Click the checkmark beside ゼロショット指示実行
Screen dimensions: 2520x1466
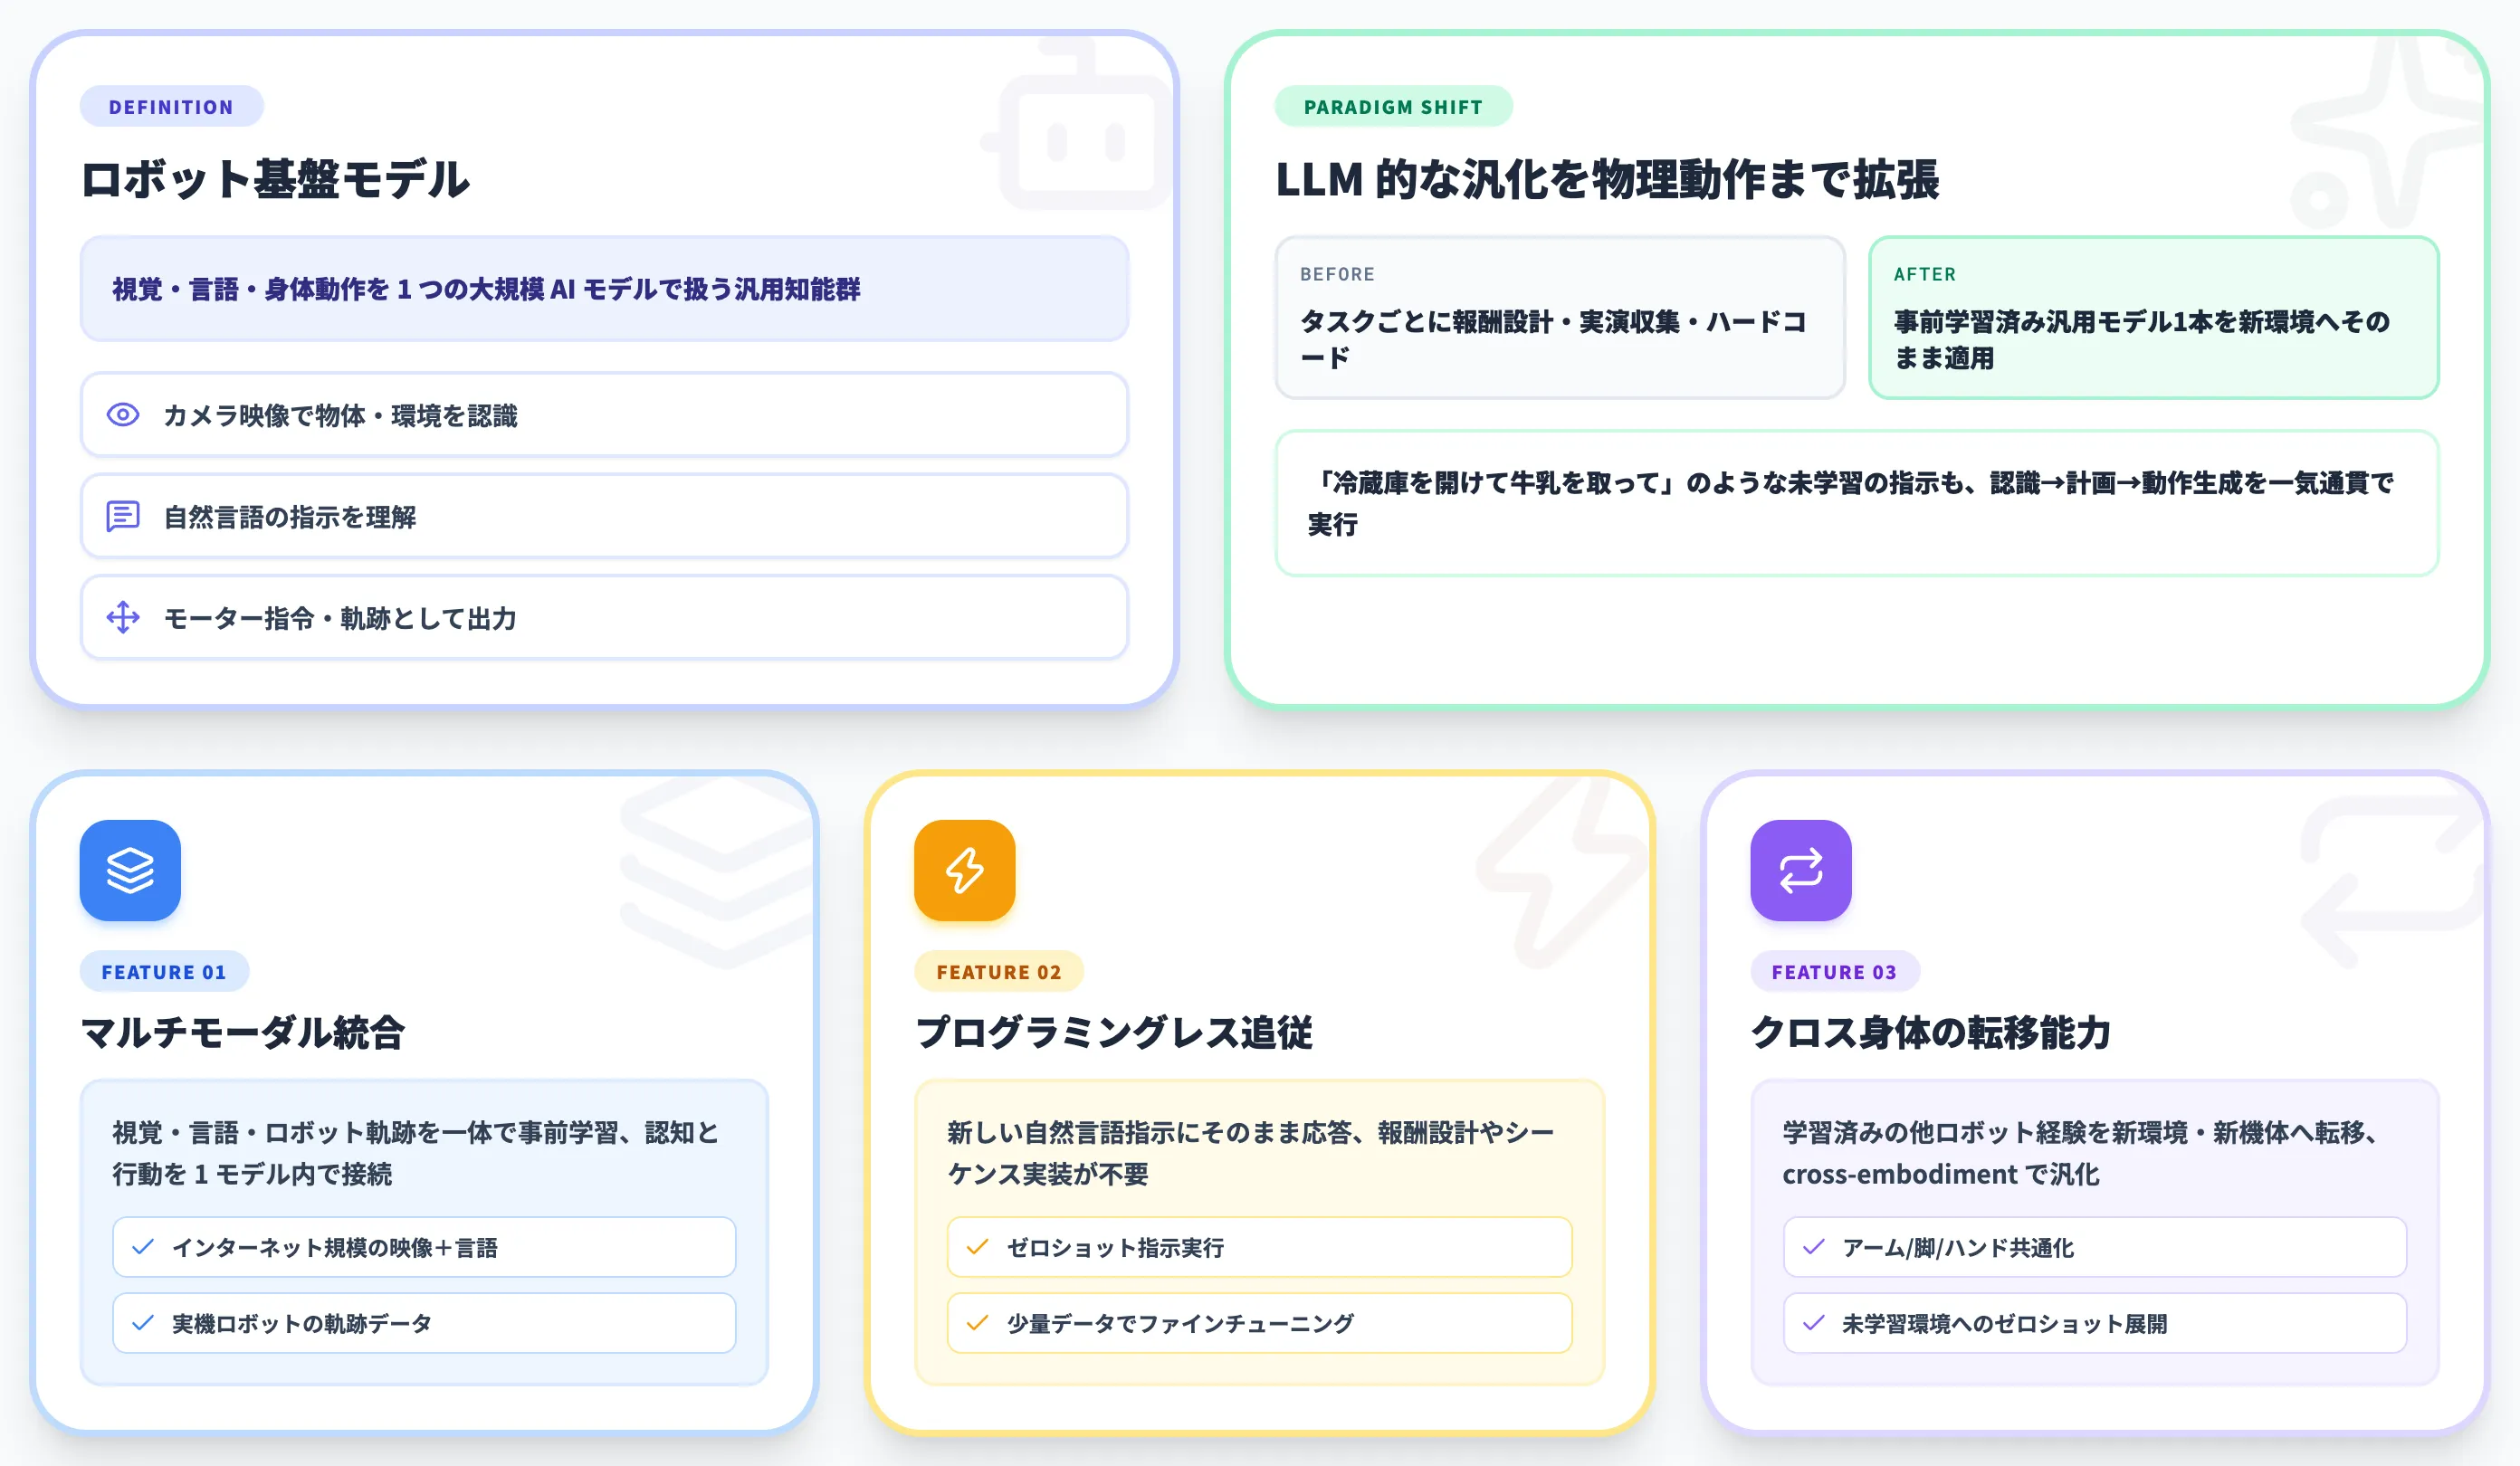tap(978, 1246)
